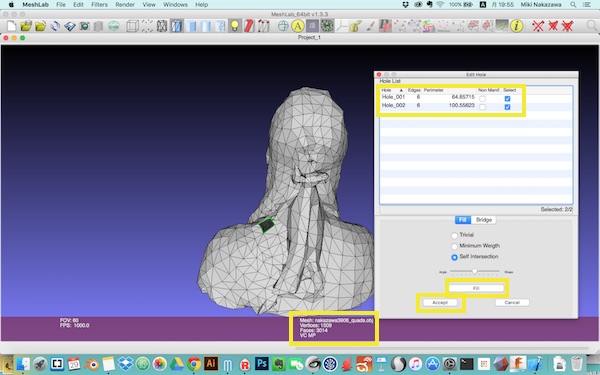Switch to the Fill tab

[x=463, y=220]
